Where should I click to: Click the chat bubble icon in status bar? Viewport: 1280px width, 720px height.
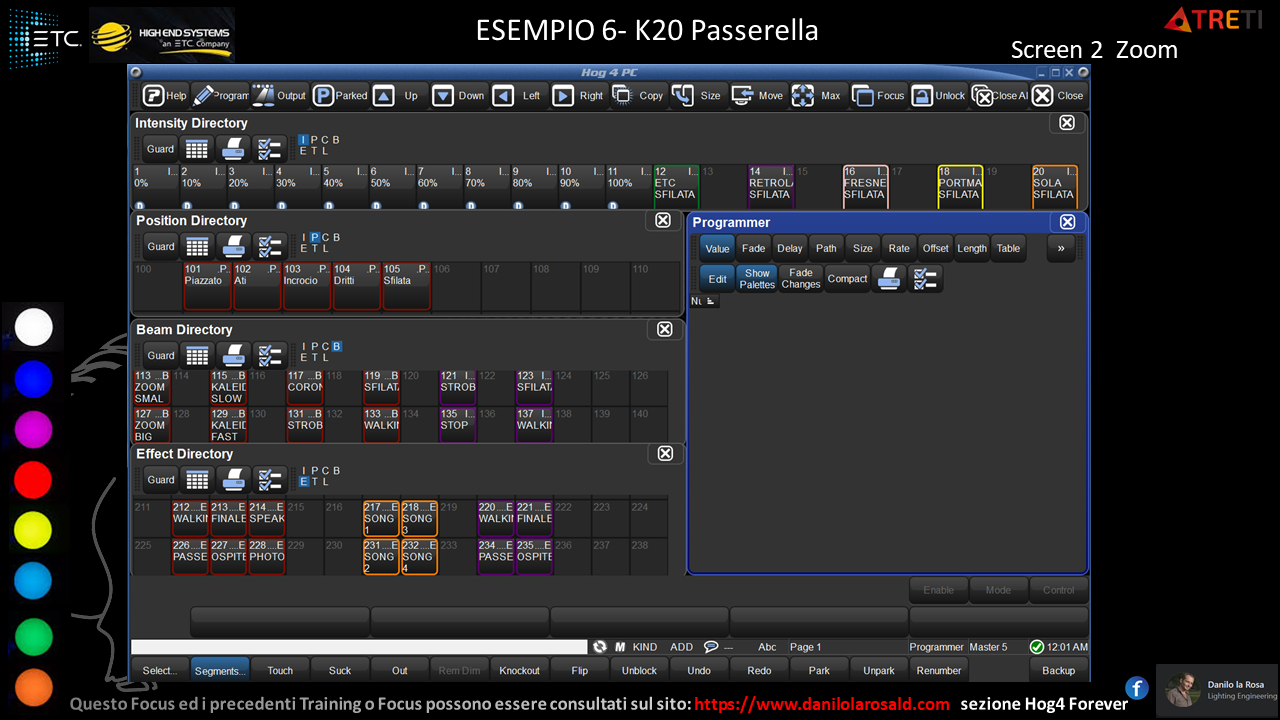[711, 647]
